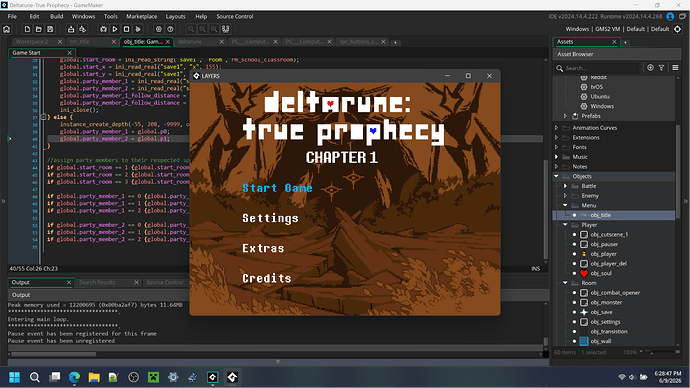Click the Zoom Out magnifier icon
690x388 pixels.
[191, 29]
